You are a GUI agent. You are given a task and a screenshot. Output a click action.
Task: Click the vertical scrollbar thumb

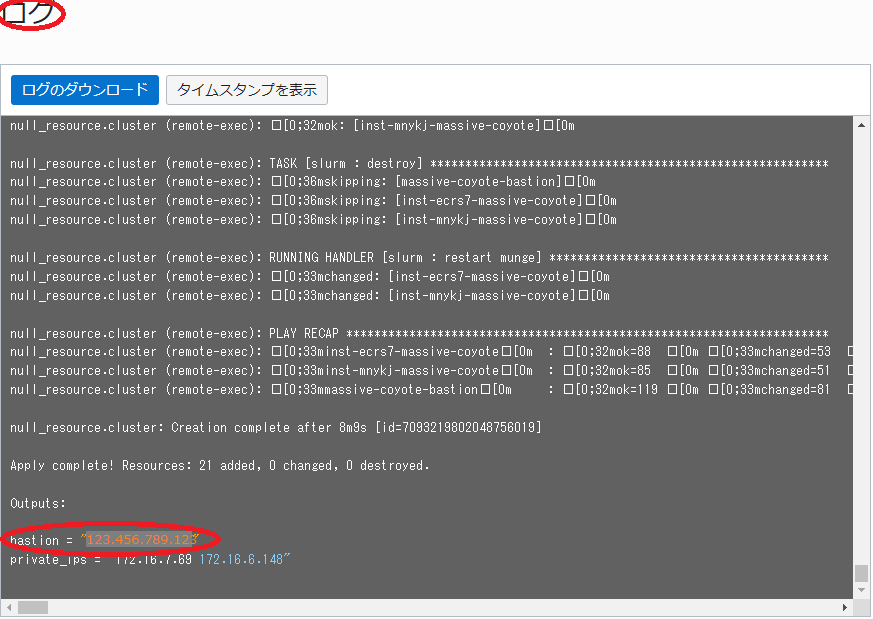click(861, 573)
